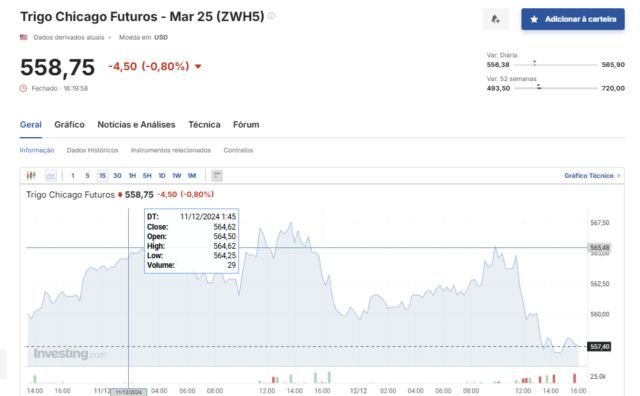Open the Gráfico tab
Screen dimensions: 640x396
click(69, 125)
